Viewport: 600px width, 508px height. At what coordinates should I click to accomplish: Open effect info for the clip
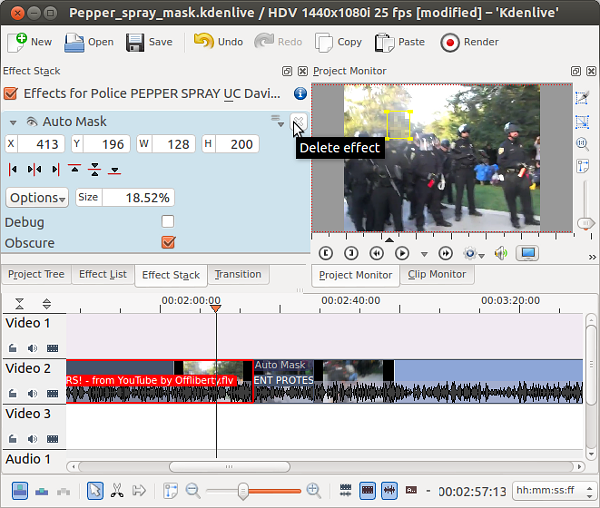(299, 93)
